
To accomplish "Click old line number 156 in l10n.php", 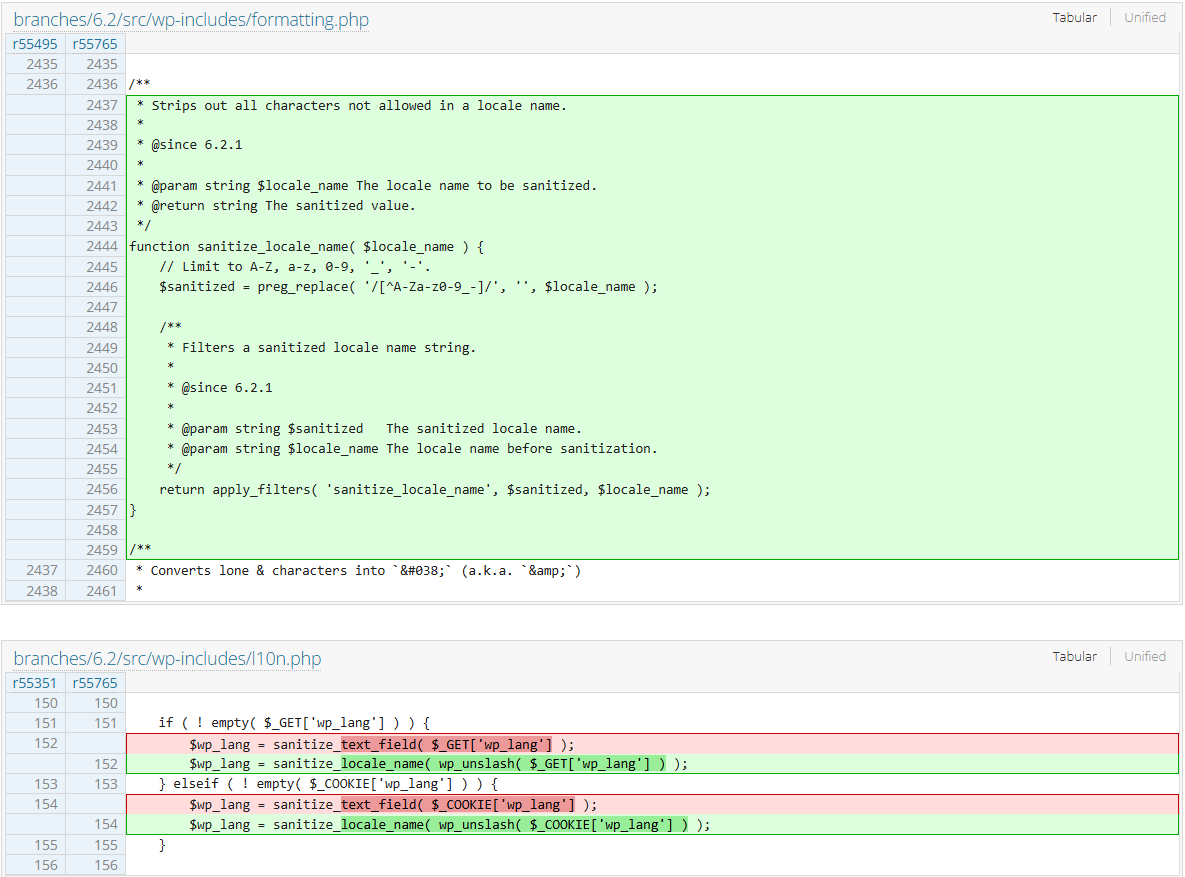I will click(45, 865).
